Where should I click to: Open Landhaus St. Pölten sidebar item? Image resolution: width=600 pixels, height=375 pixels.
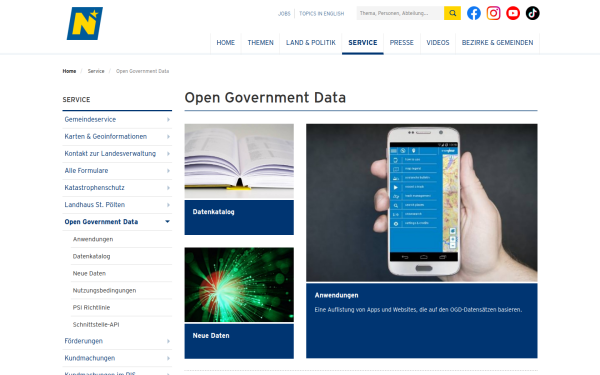[x=95, y=205]
